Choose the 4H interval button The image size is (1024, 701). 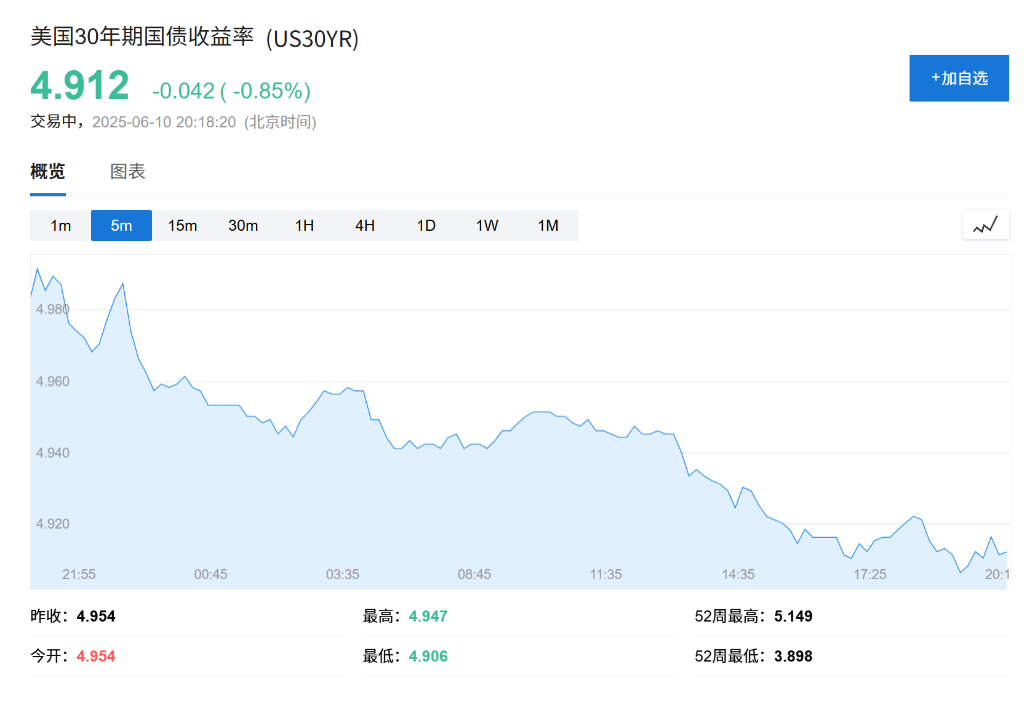(365, 226)
